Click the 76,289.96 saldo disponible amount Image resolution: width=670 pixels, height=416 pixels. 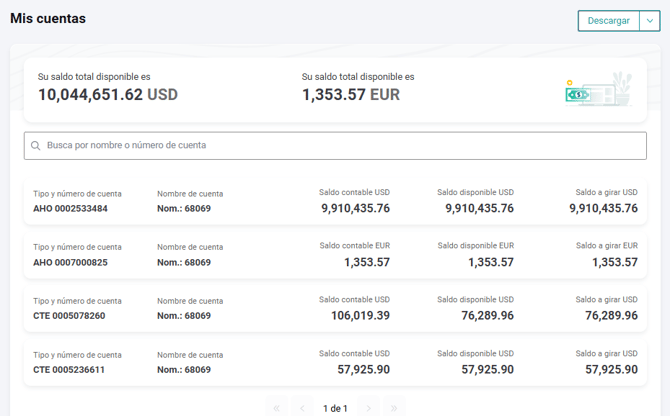coord(479,316)
